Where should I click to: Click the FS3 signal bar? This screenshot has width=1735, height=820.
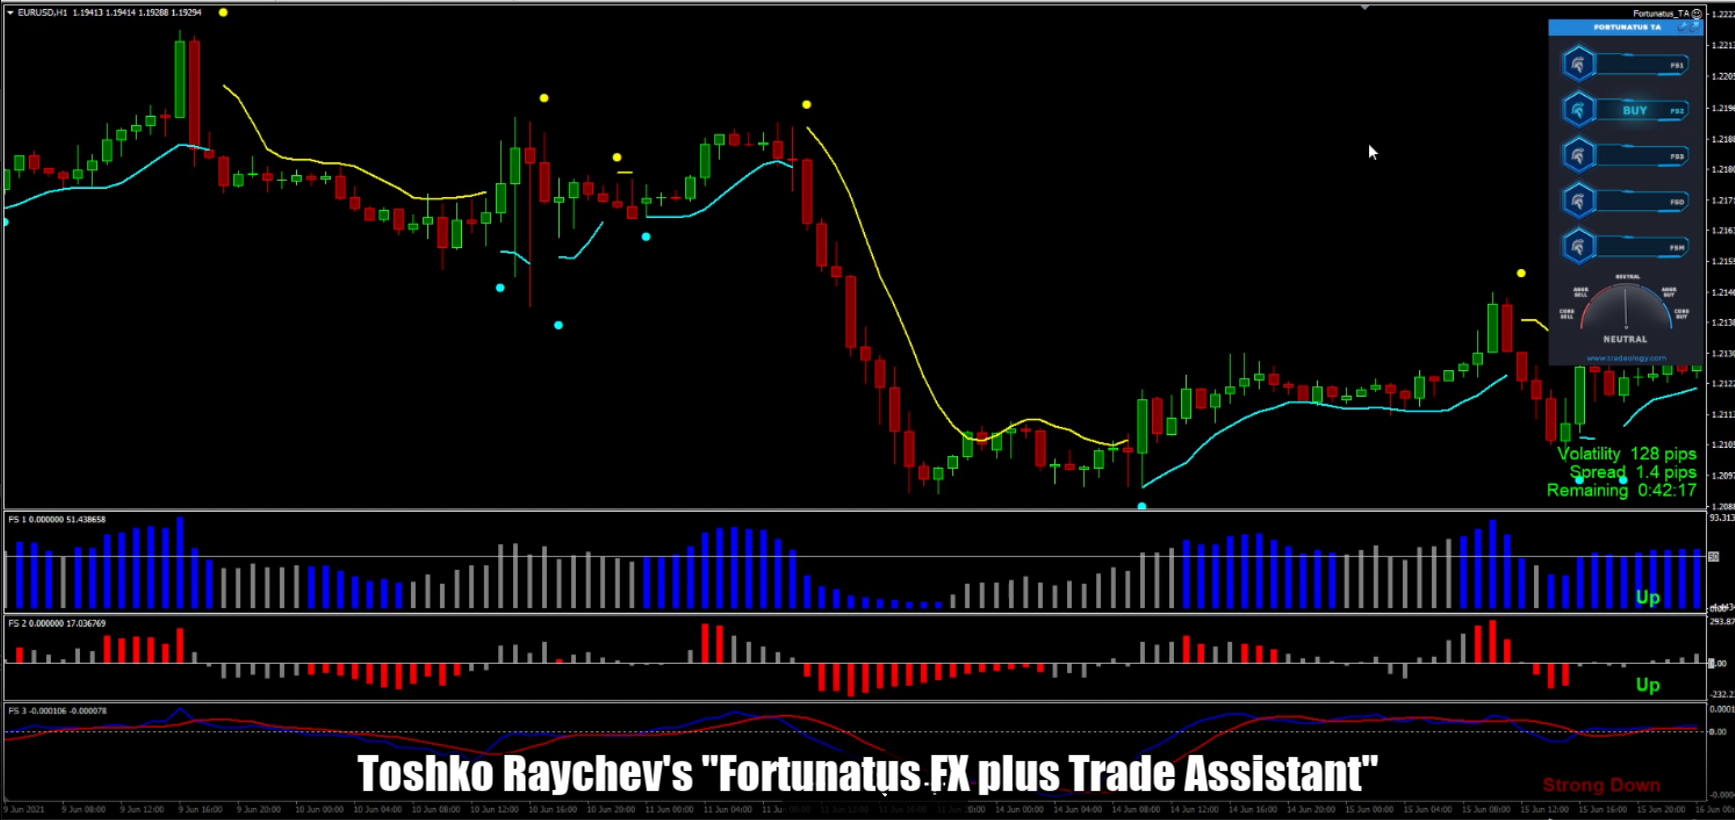1640,156
